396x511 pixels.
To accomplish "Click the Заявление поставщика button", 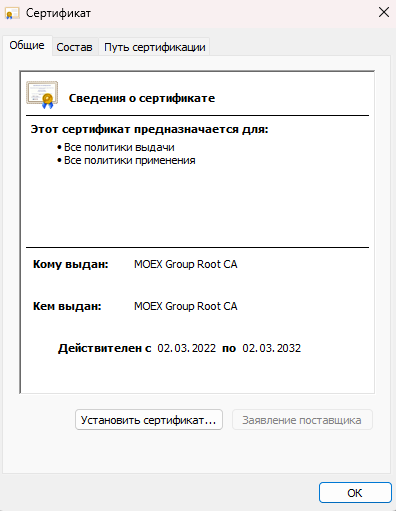I will click(302, 420).
